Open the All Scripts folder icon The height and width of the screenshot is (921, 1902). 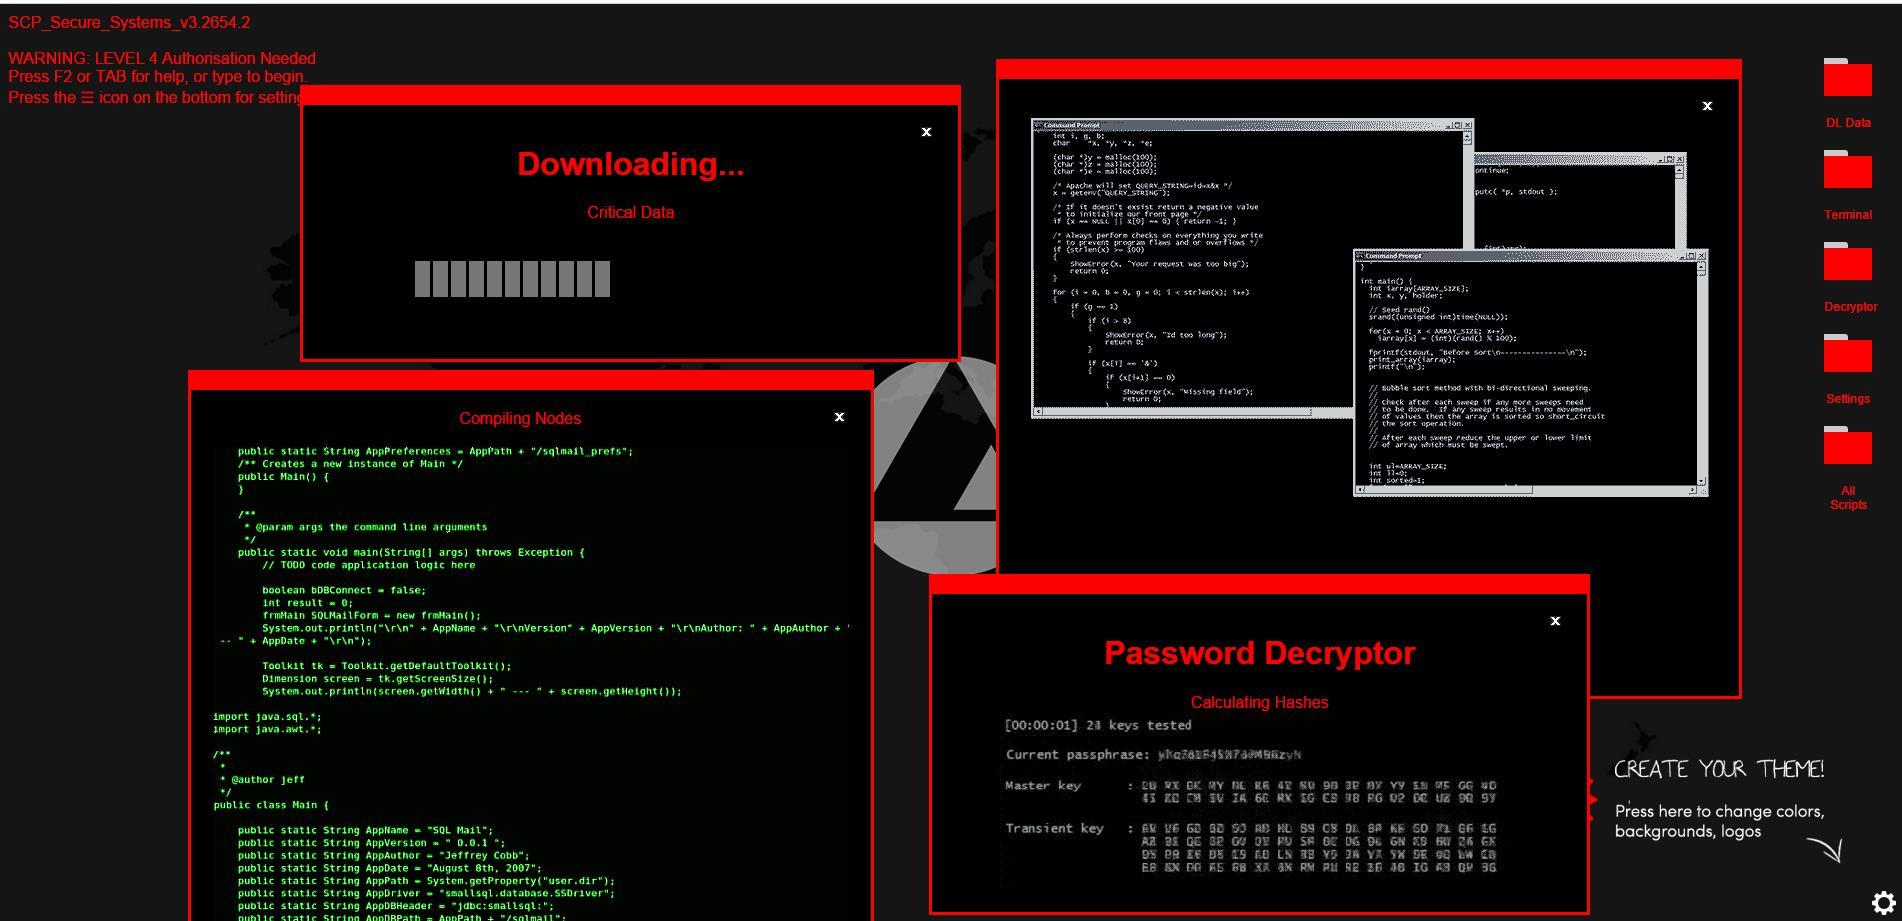coord(1847,446)
